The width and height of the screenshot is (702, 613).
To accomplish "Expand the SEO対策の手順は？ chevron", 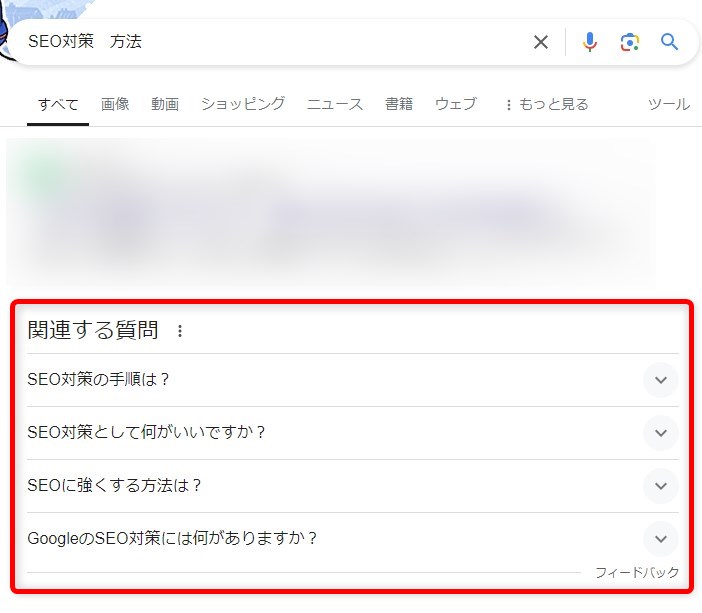I will coord(660,380).
